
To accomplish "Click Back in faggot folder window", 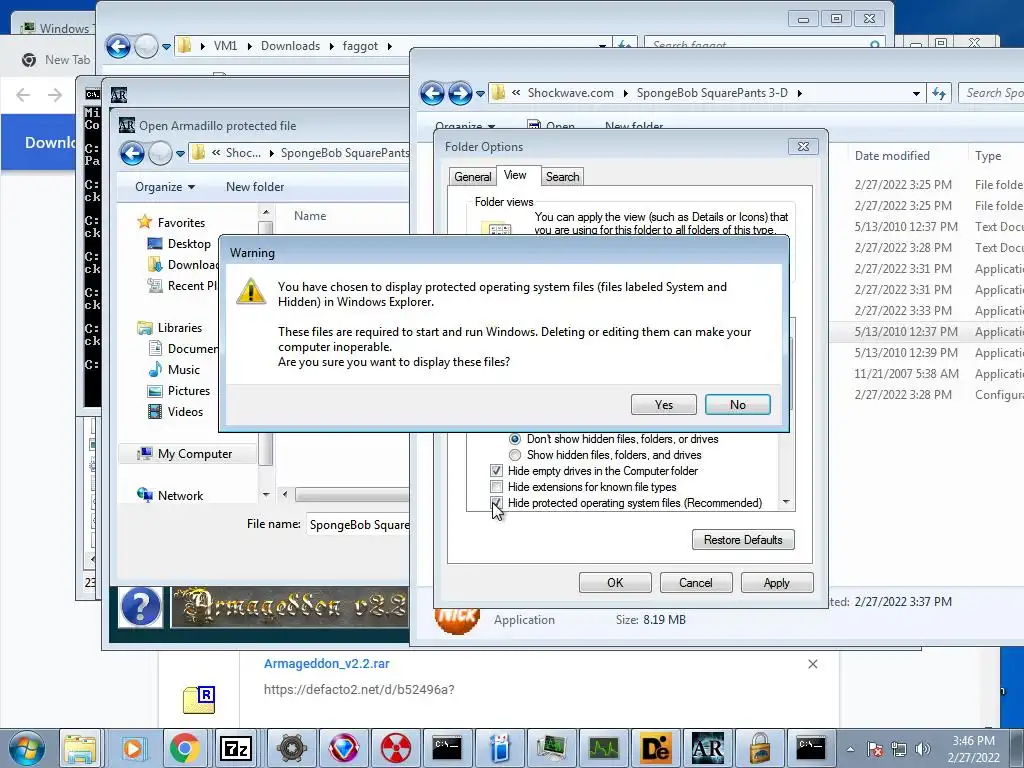I will coord(118,46).
